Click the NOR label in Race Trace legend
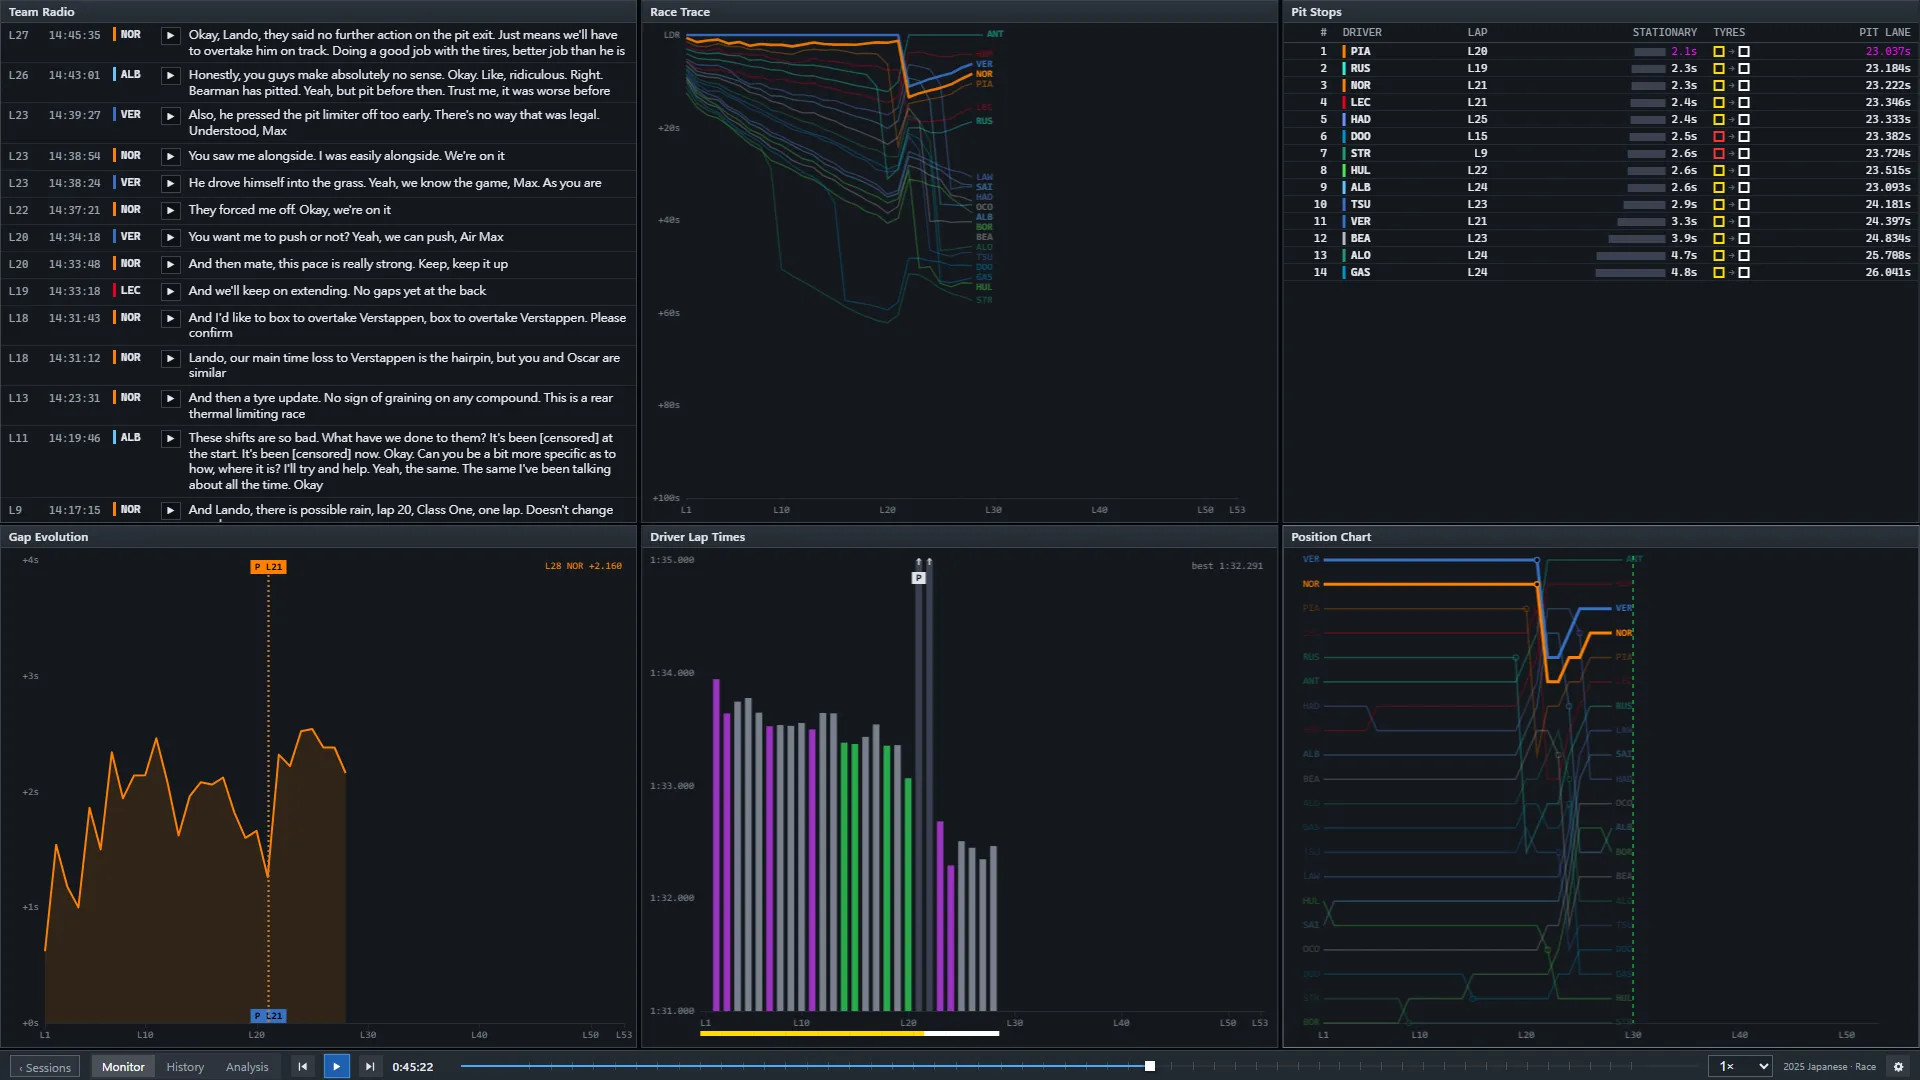1920x1080 pixels. click(984, 75)
